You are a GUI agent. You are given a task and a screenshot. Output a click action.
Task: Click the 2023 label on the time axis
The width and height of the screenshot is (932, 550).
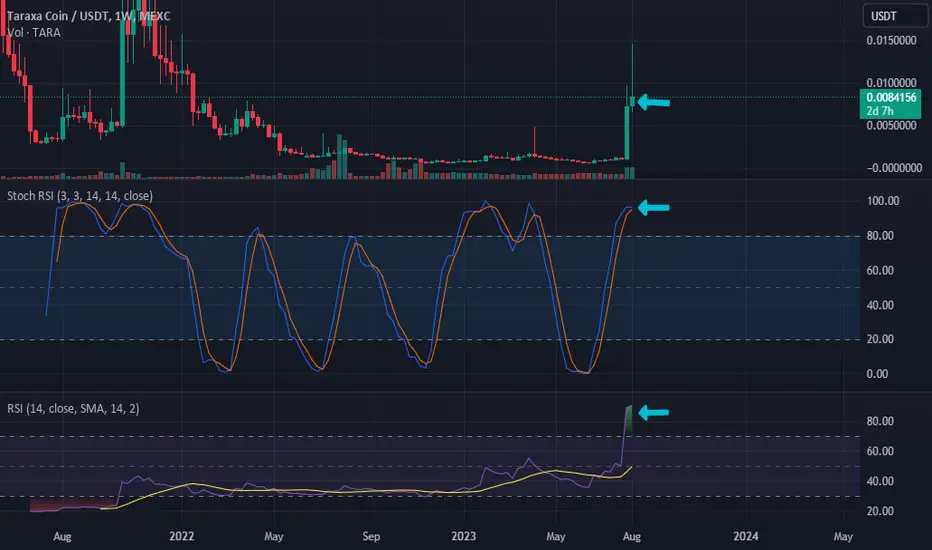[464, 536]
